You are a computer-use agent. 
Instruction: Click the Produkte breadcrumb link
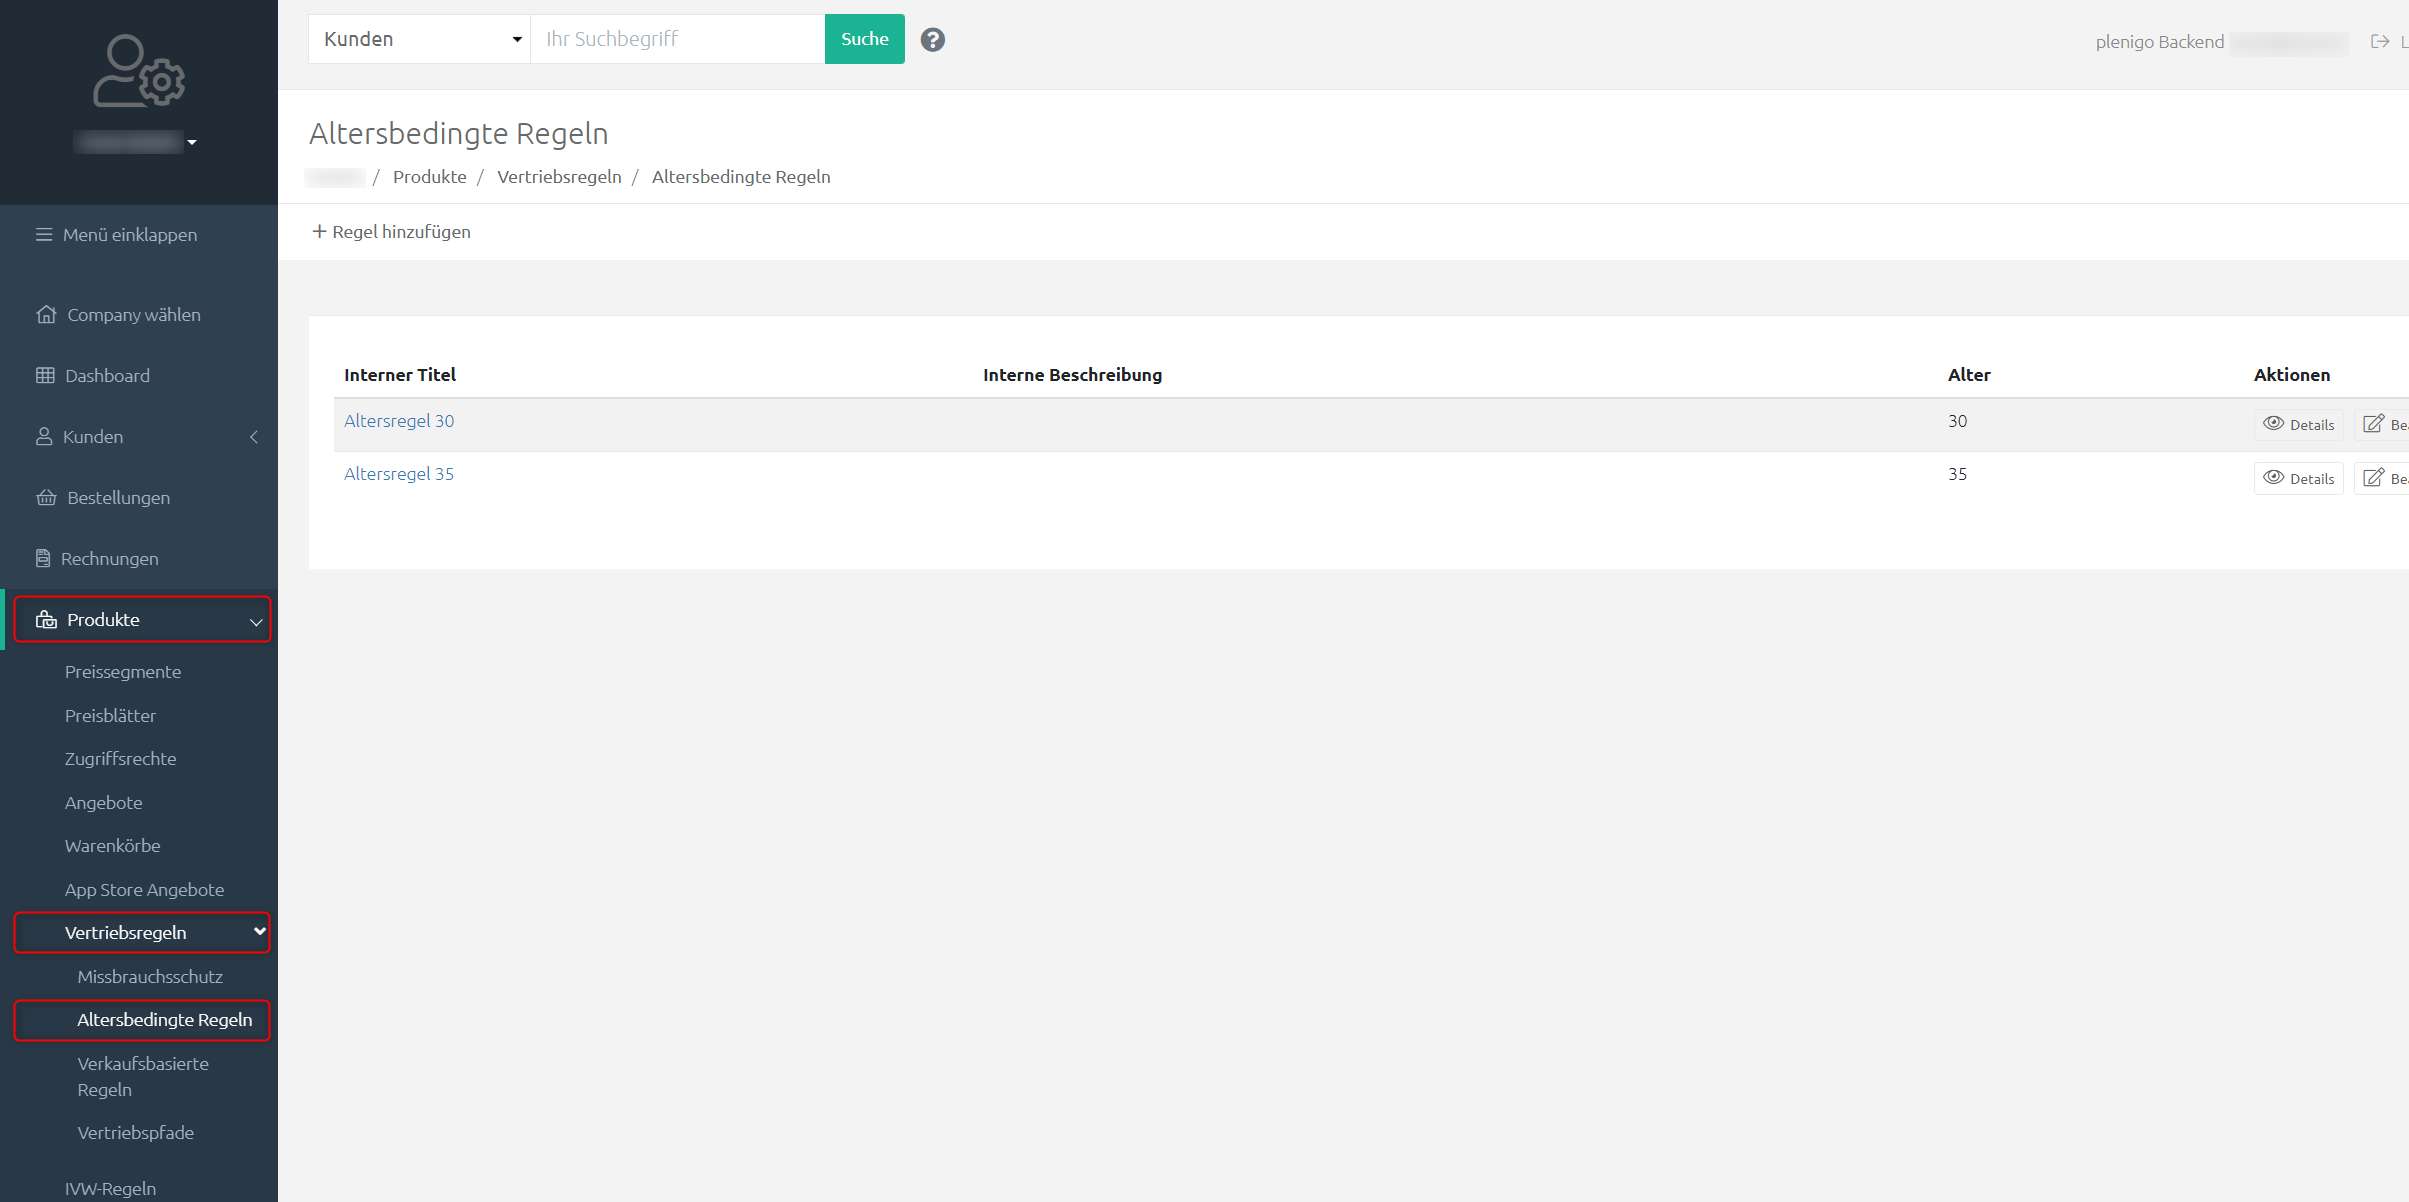pos(429,177)
